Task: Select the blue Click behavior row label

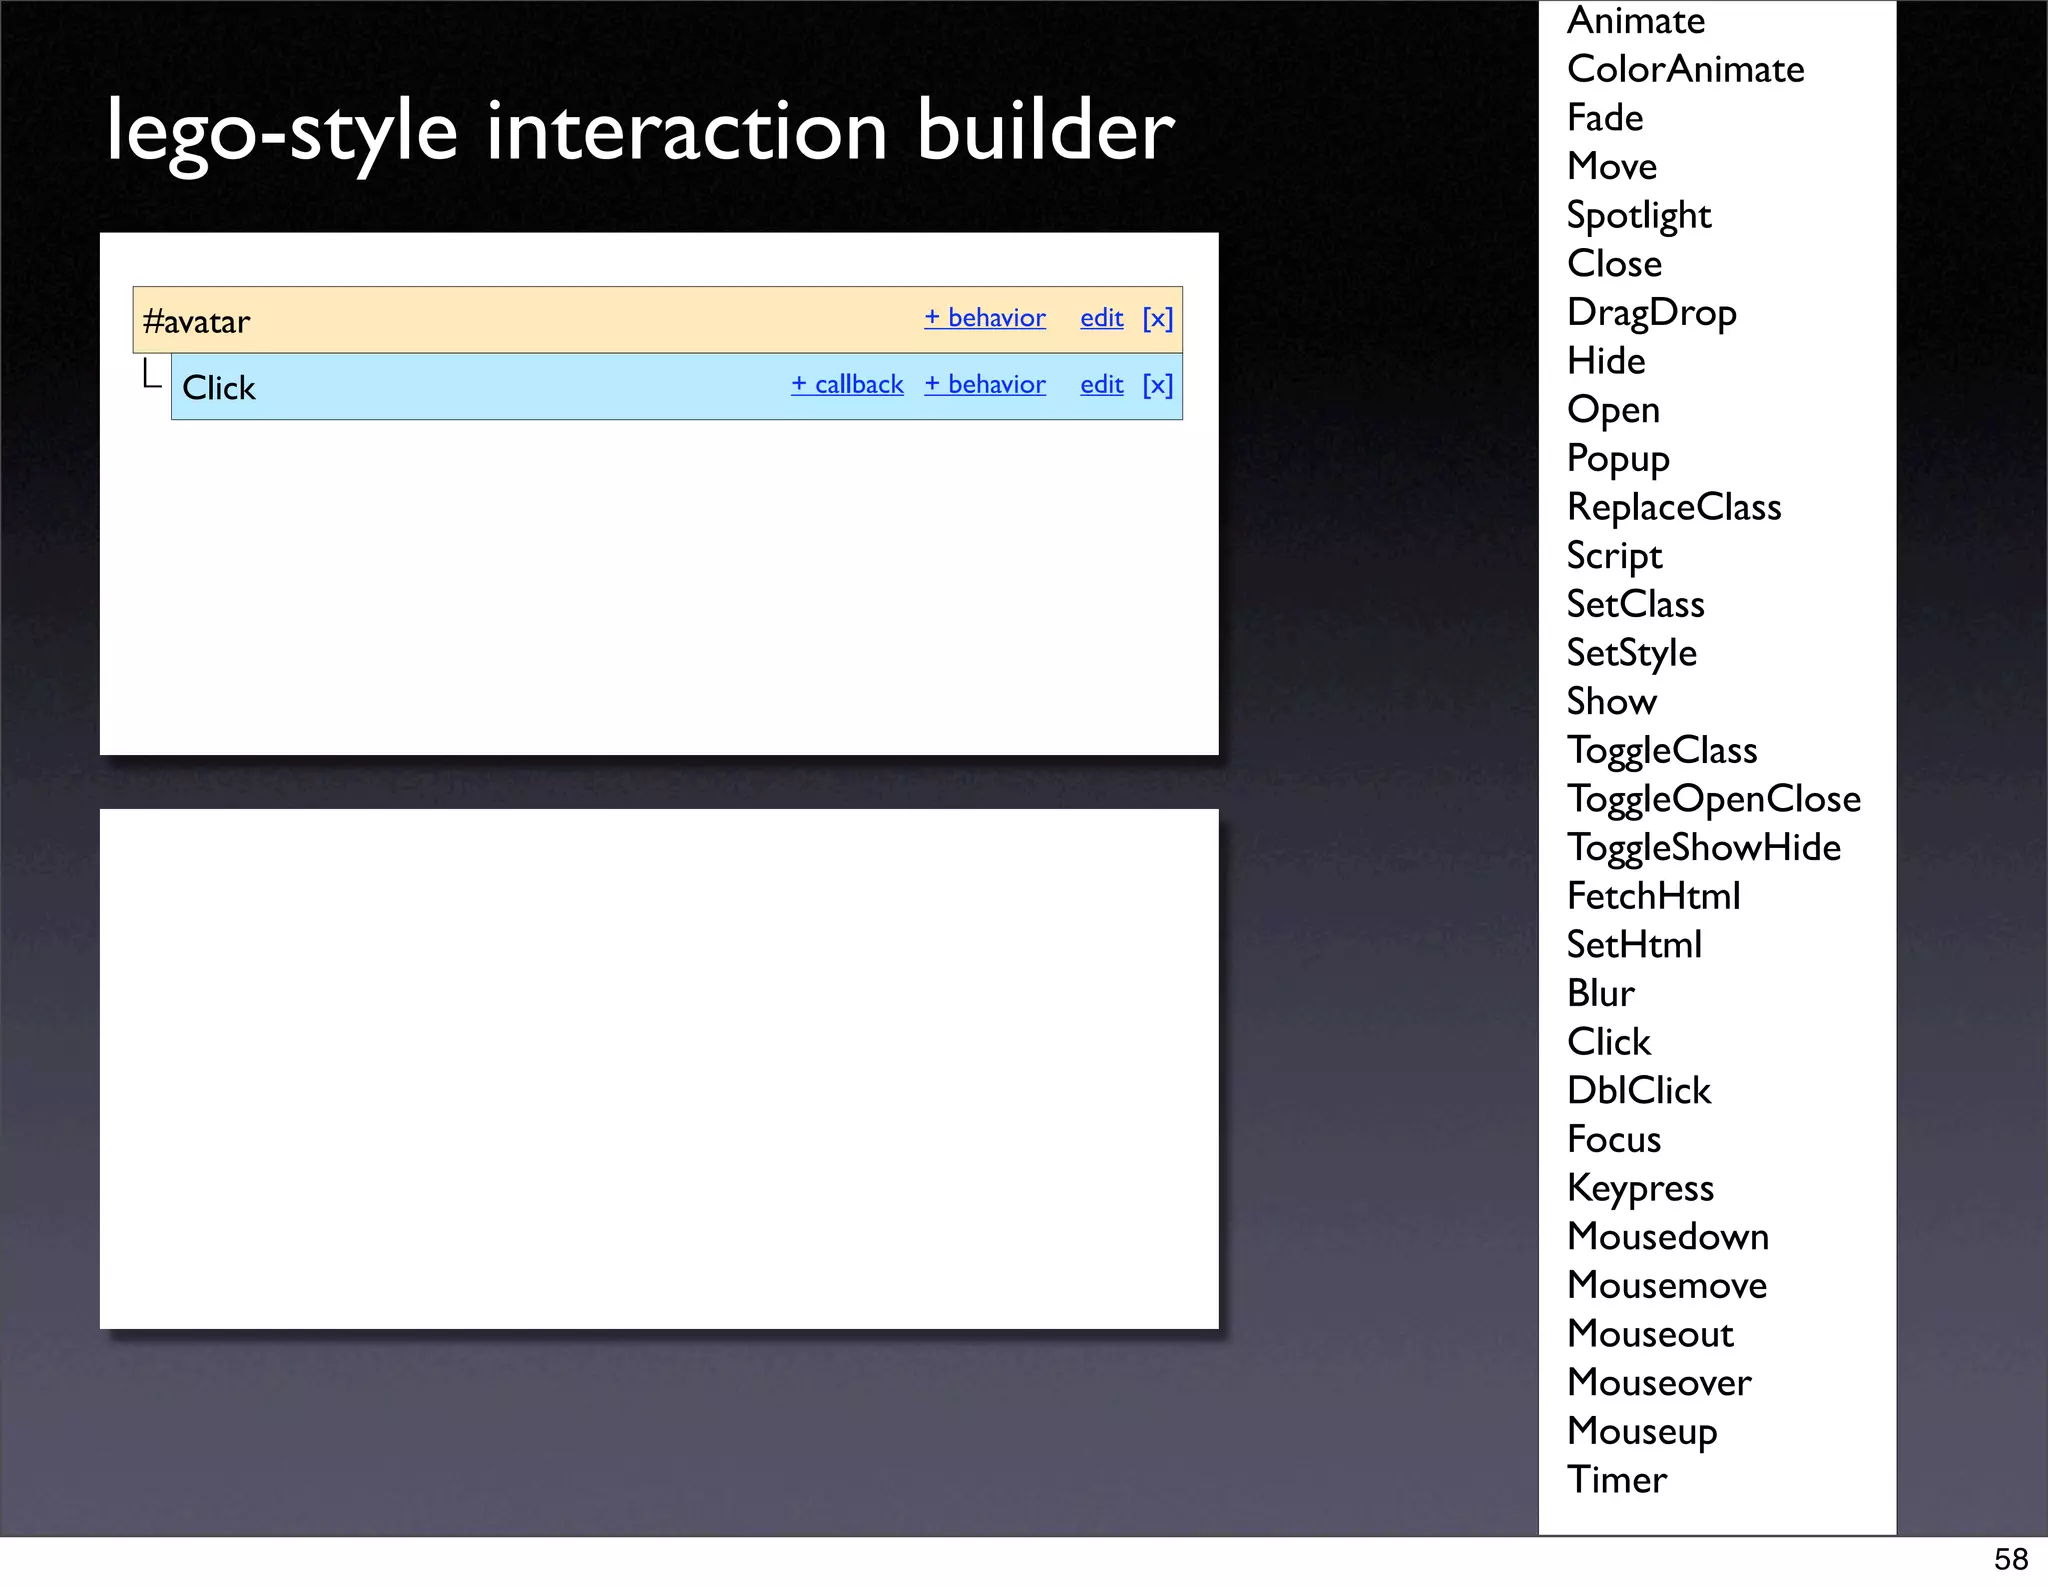Action: [219, 388]
